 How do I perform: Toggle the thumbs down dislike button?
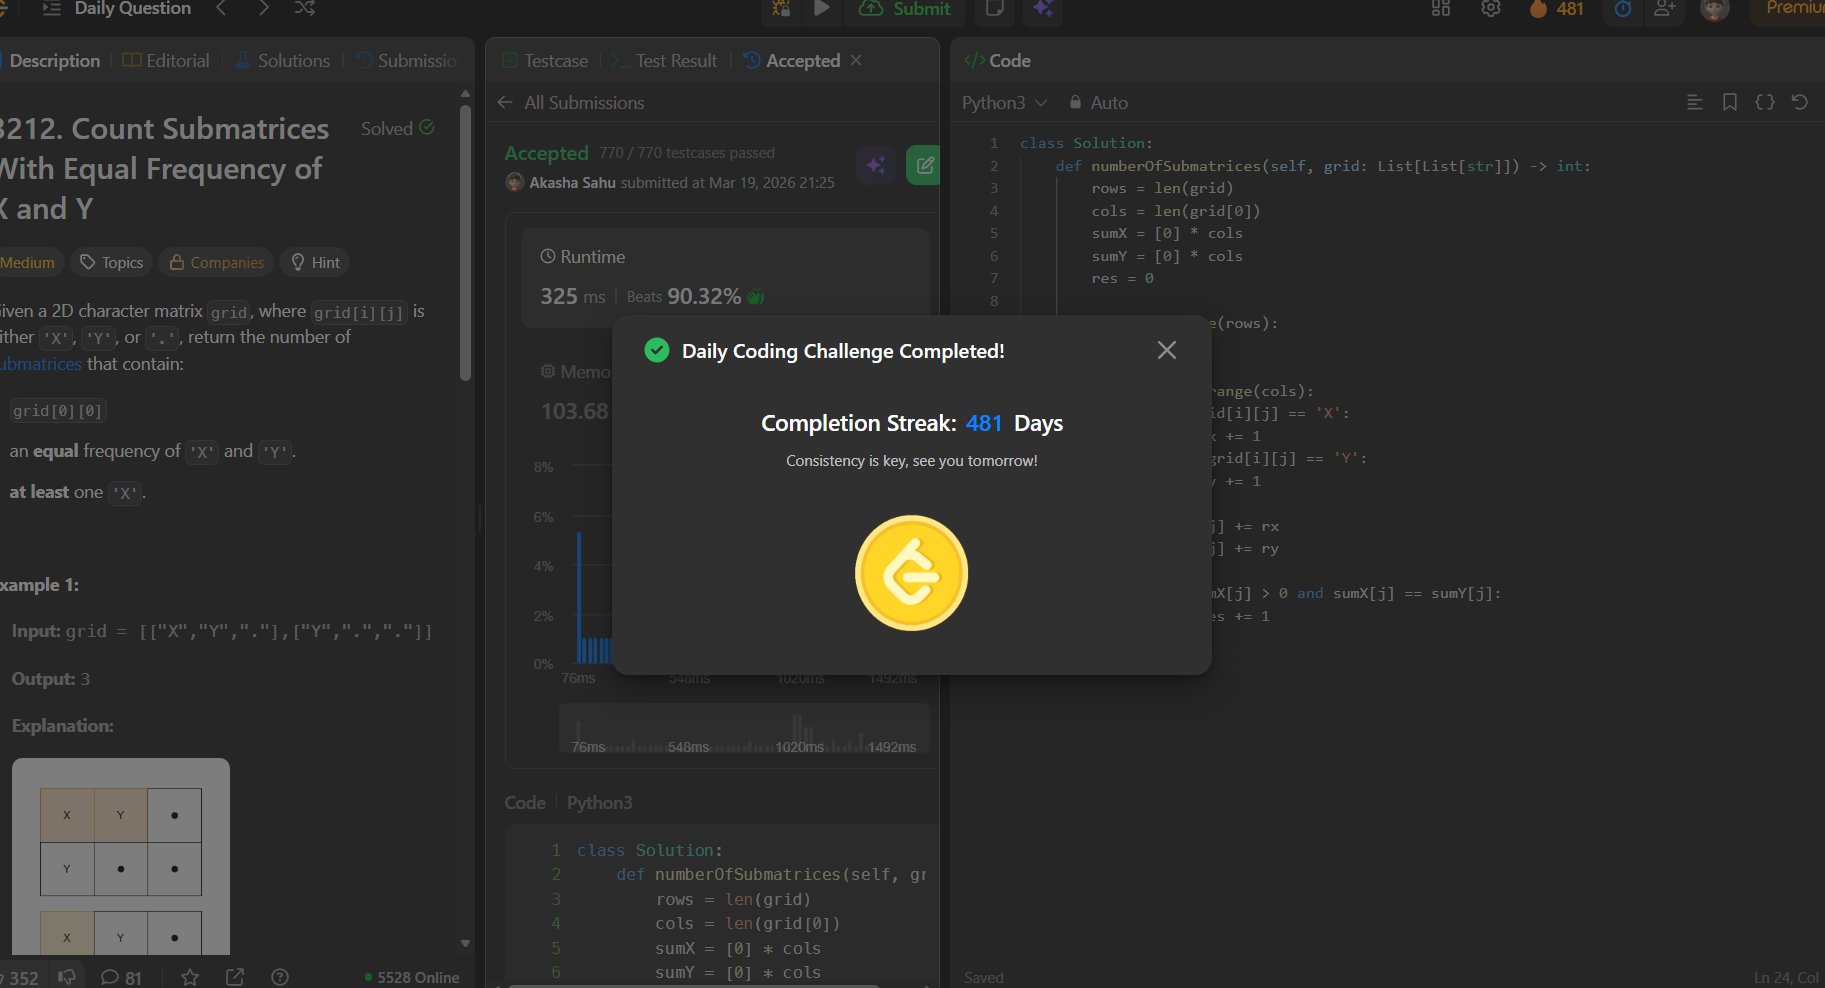click(x=67, y=977)
